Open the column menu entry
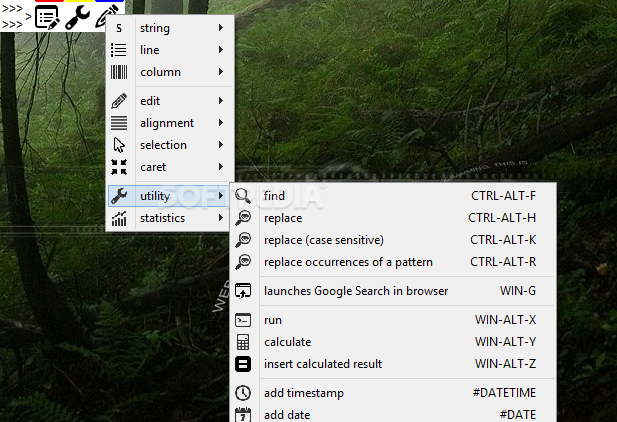The image size is (617, 422). 170,72
